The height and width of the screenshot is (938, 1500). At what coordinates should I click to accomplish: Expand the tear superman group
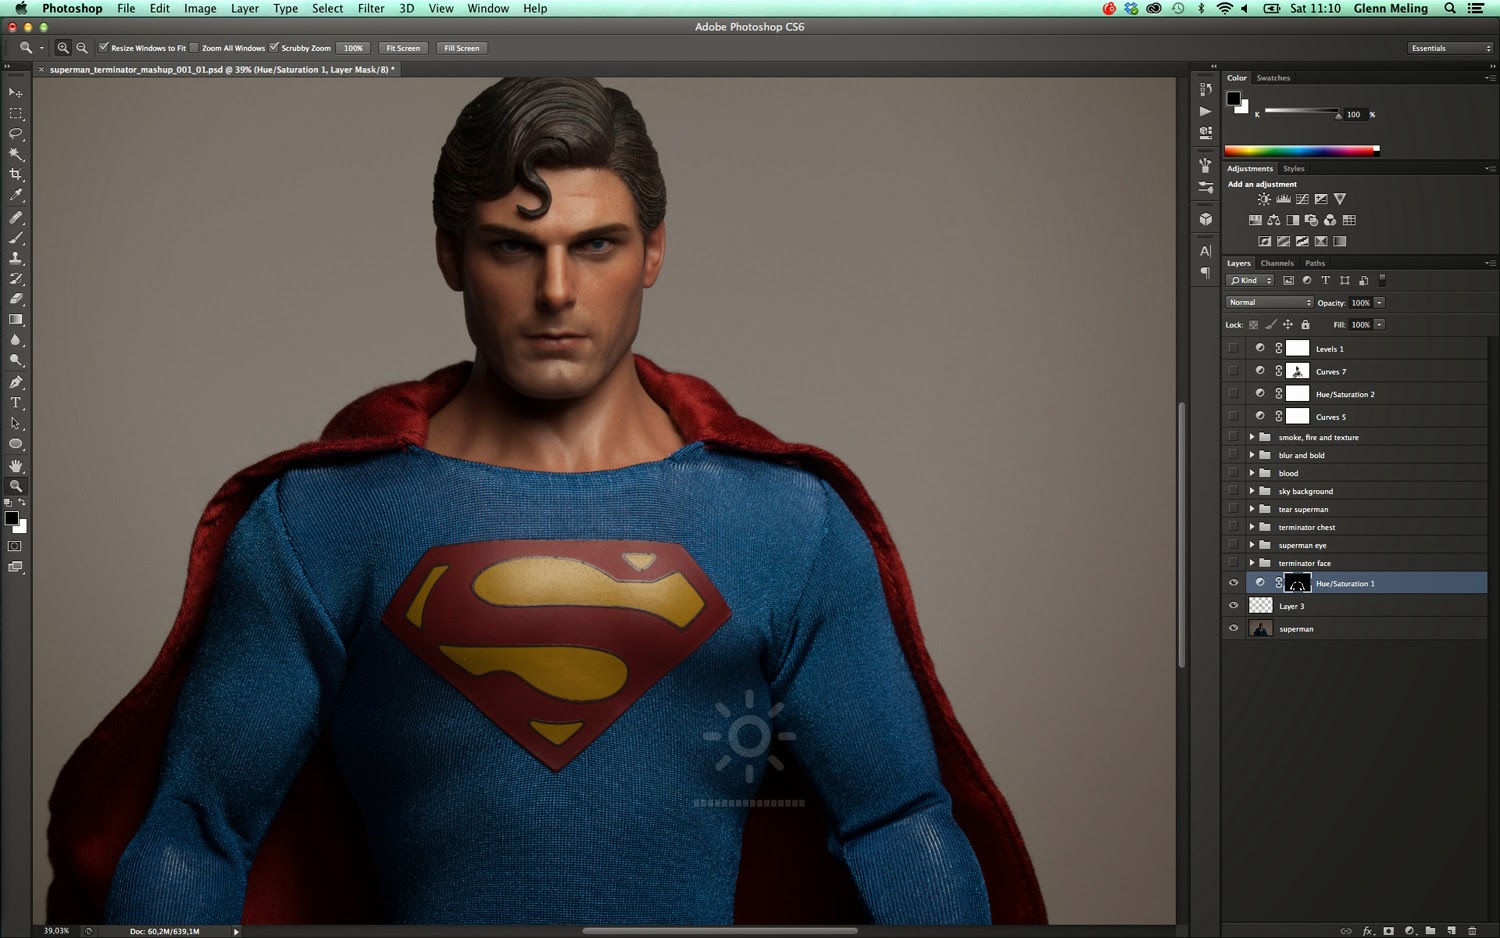pos(1251,509)
